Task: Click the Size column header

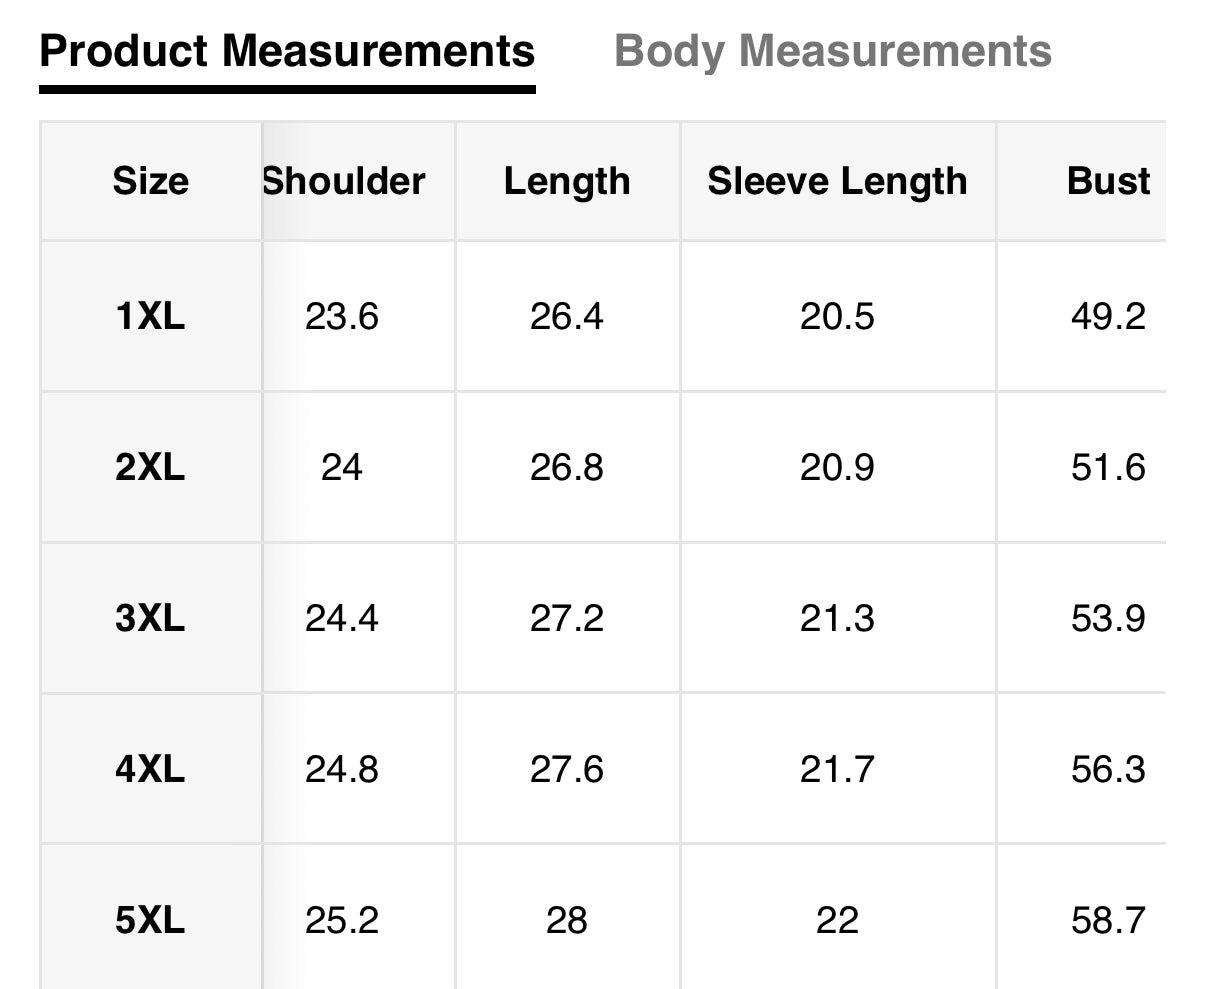Action: click(x=150, y=181)
